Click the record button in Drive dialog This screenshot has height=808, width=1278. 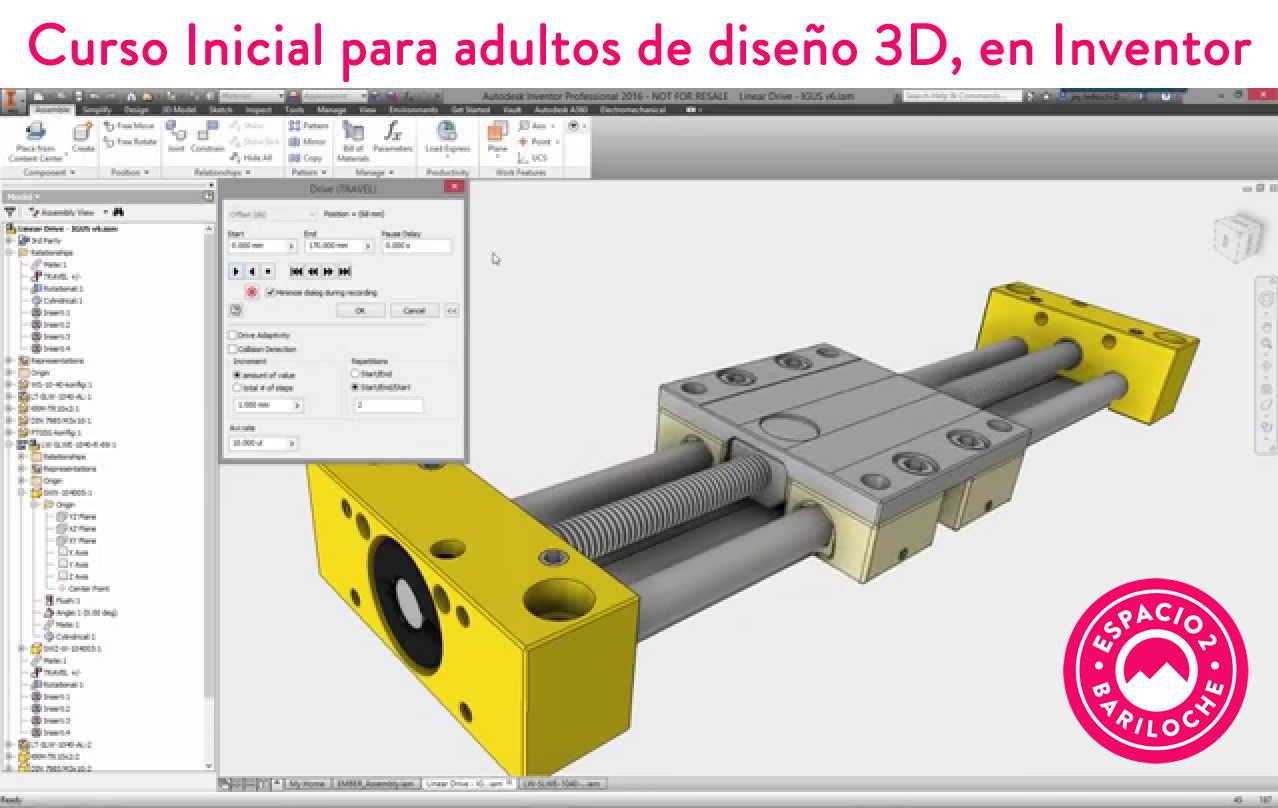tap(252, 292)
